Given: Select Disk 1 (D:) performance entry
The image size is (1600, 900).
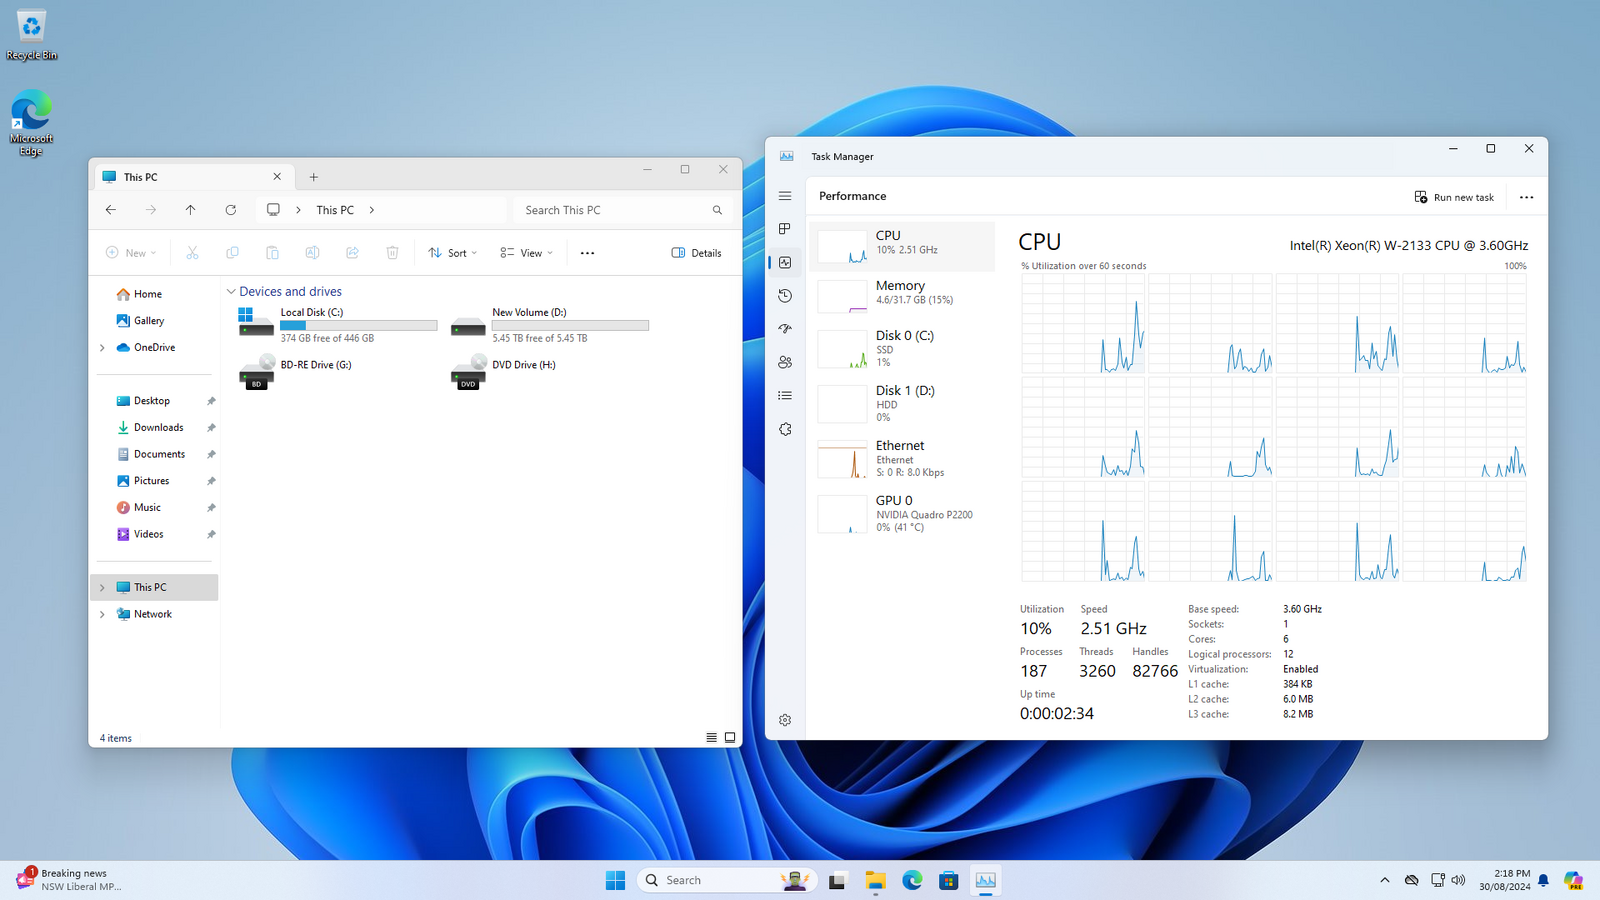Looking at the screenshot, I should click(x=902, y=403).
